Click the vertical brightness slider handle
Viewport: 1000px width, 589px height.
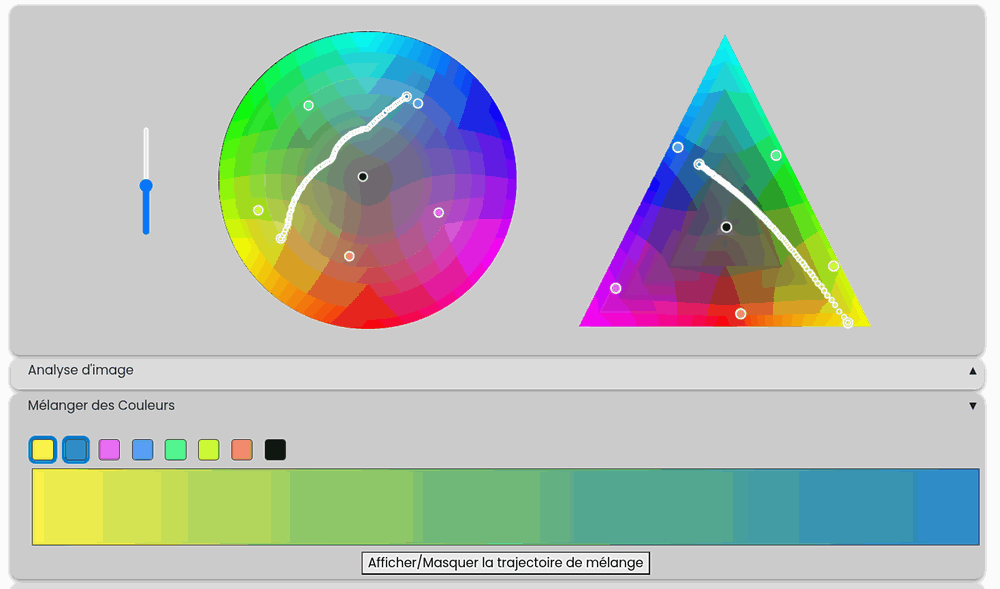(x=146, y=185)
